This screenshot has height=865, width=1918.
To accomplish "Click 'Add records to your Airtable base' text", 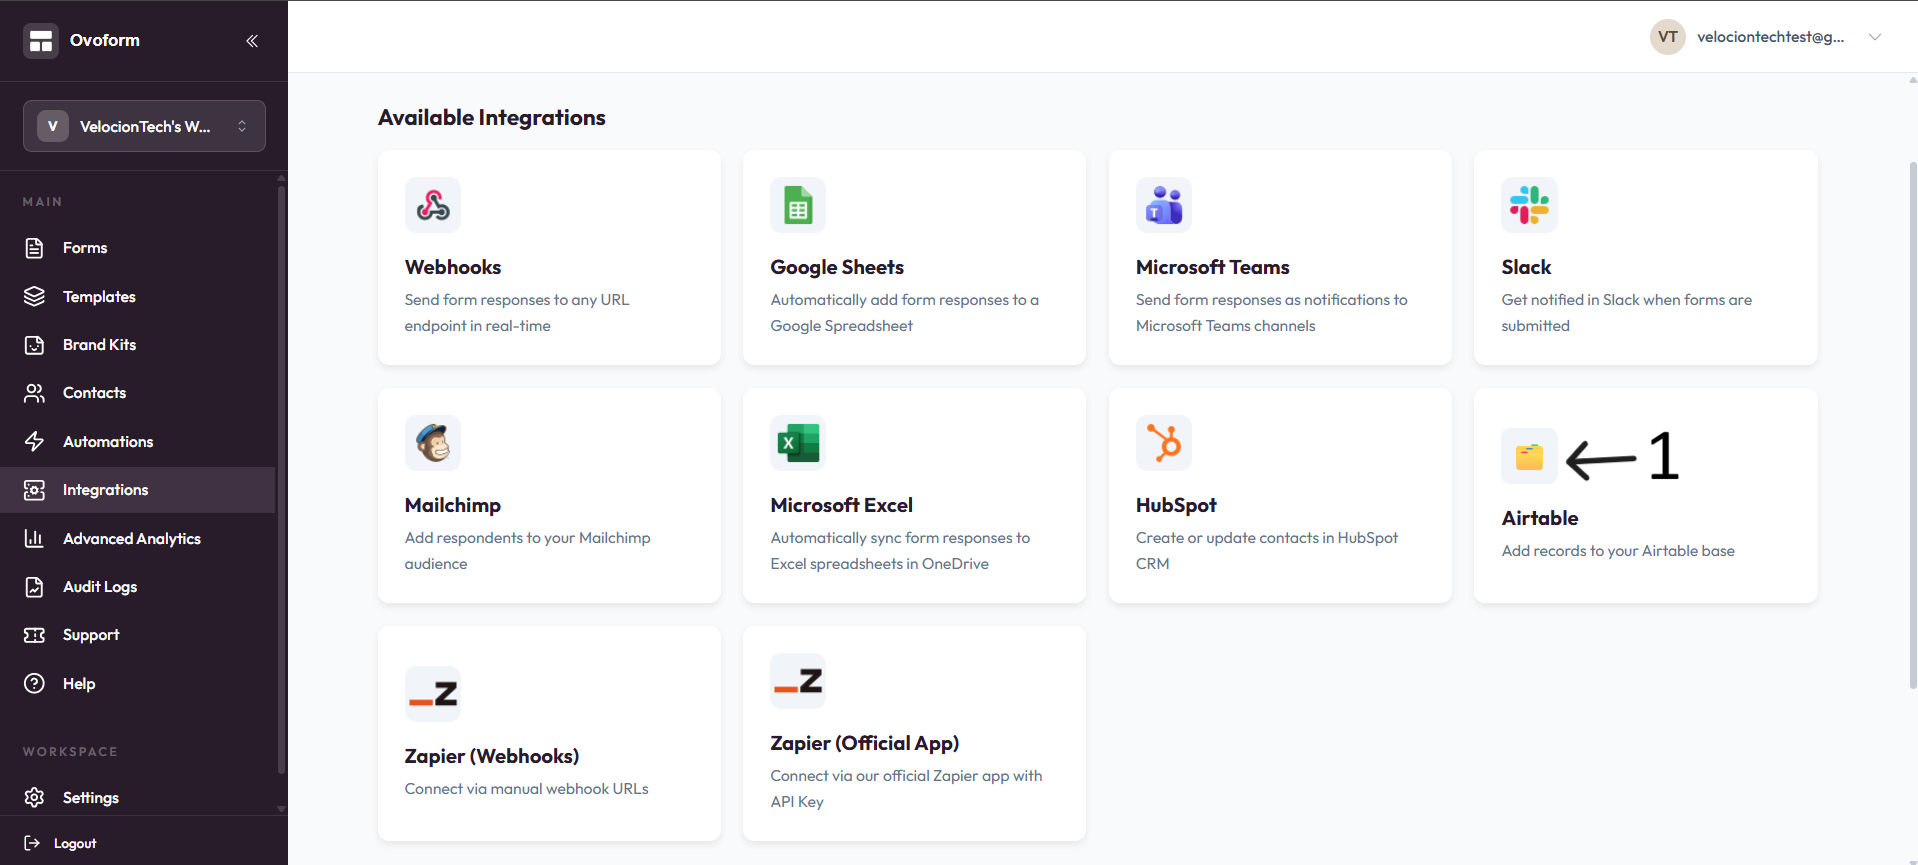I will pos(1618,551).
